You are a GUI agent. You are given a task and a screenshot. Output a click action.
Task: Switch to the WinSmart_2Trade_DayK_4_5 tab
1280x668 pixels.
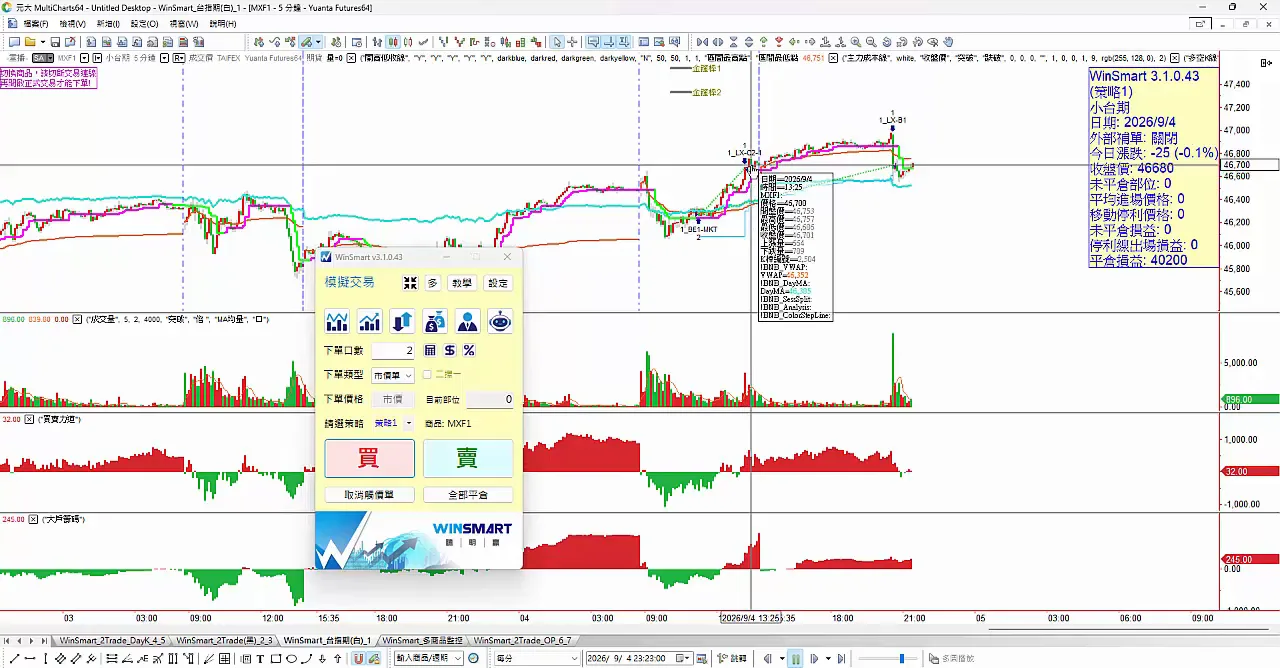click(112, 640)
